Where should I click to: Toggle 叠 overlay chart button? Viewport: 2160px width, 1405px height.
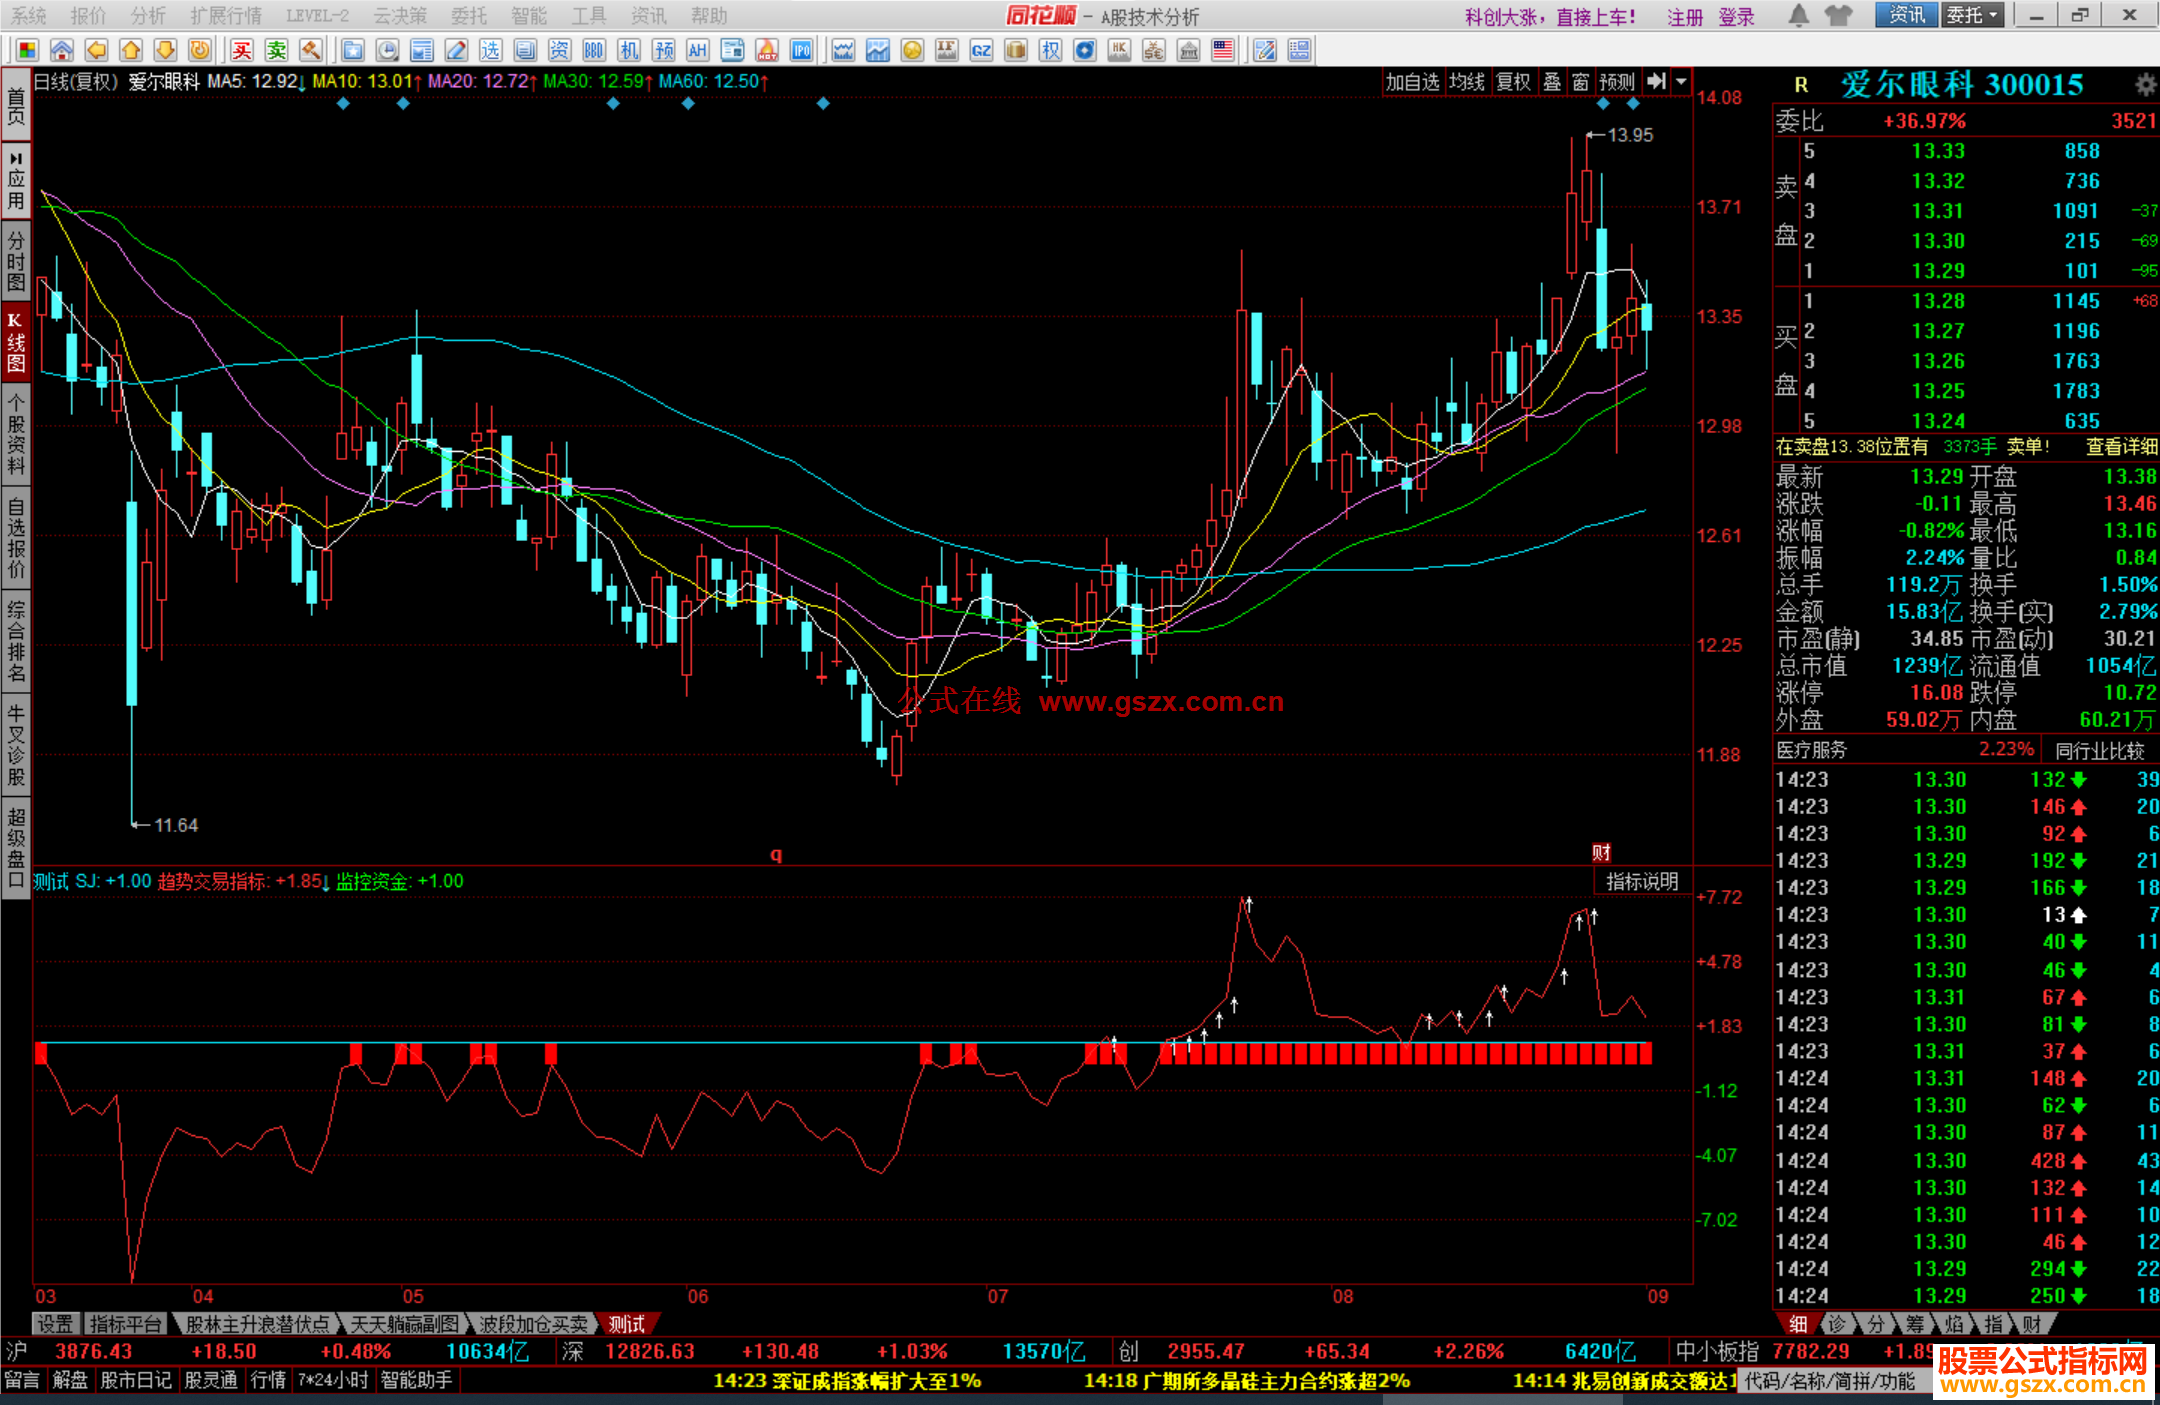[1552, 82]
